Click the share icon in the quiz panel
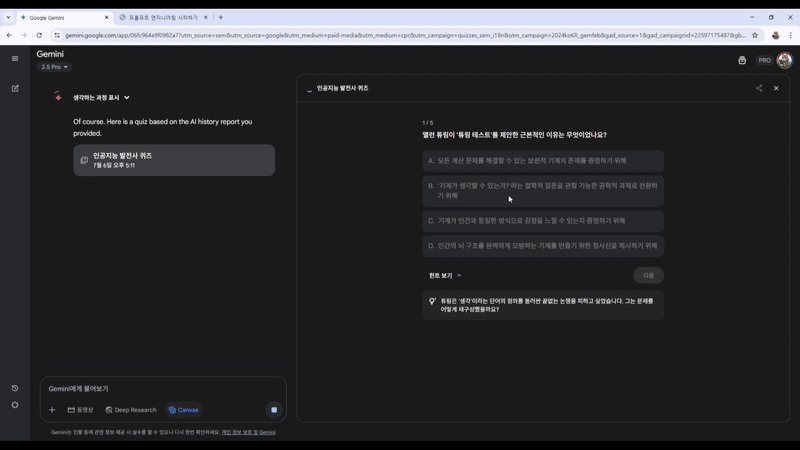This screenshot has width=800, height=450. click(x=759, y=88)
